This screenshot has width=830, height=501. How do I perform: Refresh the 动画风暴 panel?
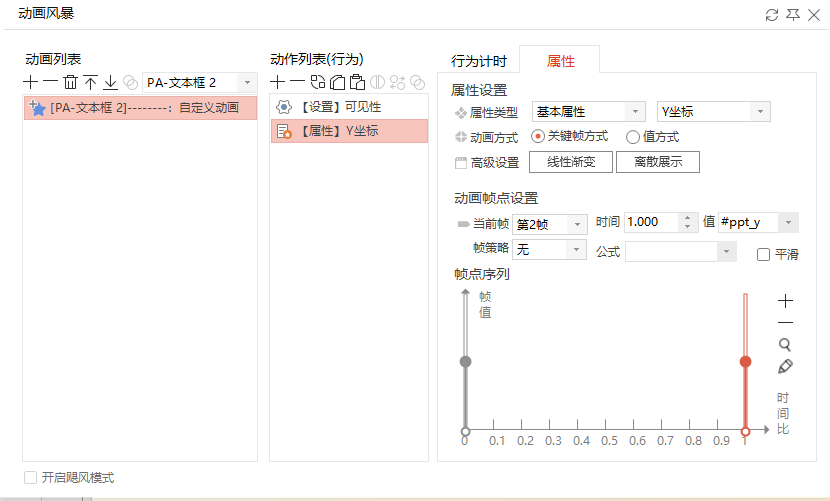772,15
